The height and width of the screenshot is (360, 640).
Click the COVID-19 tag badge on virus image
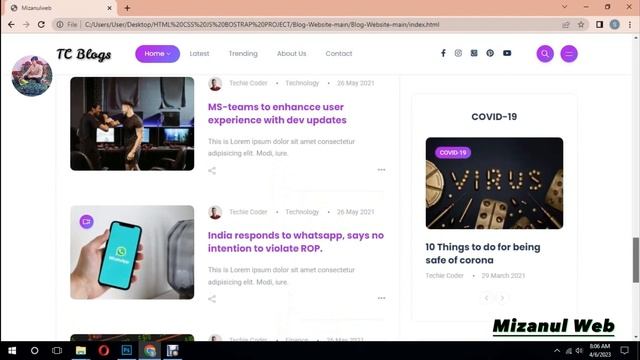point(453,153)
